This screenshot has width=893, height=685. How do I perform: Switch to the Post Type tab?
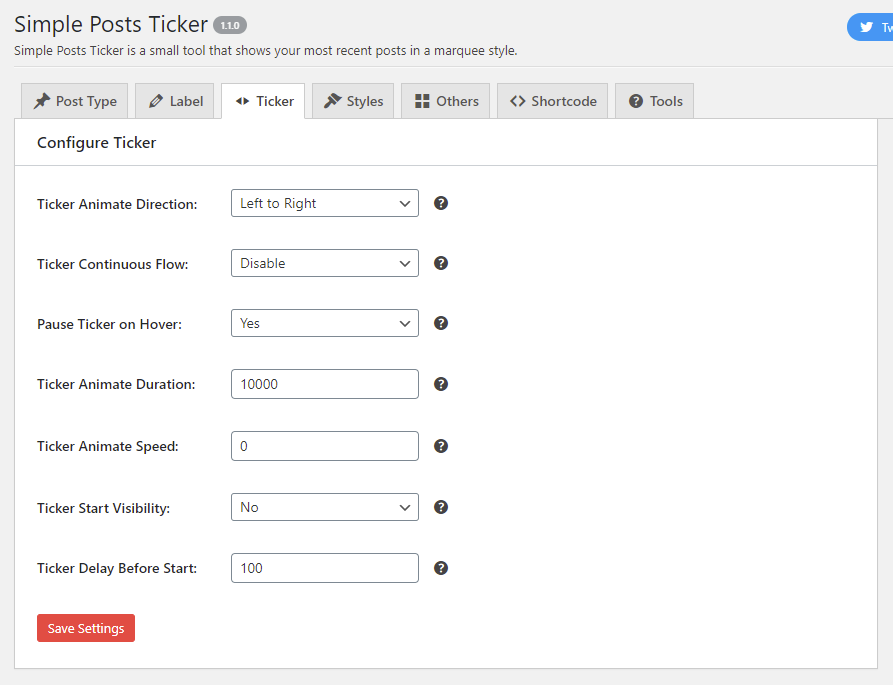75,101
